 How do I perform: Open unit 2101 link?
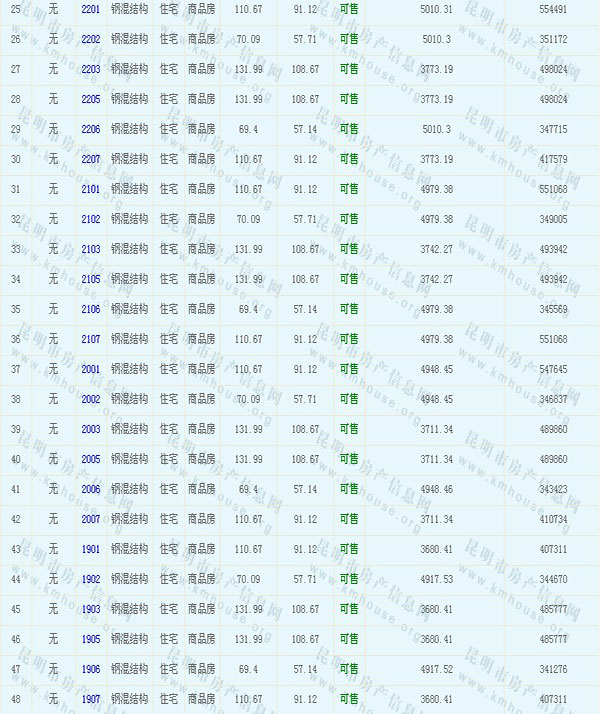click(91, 189)
